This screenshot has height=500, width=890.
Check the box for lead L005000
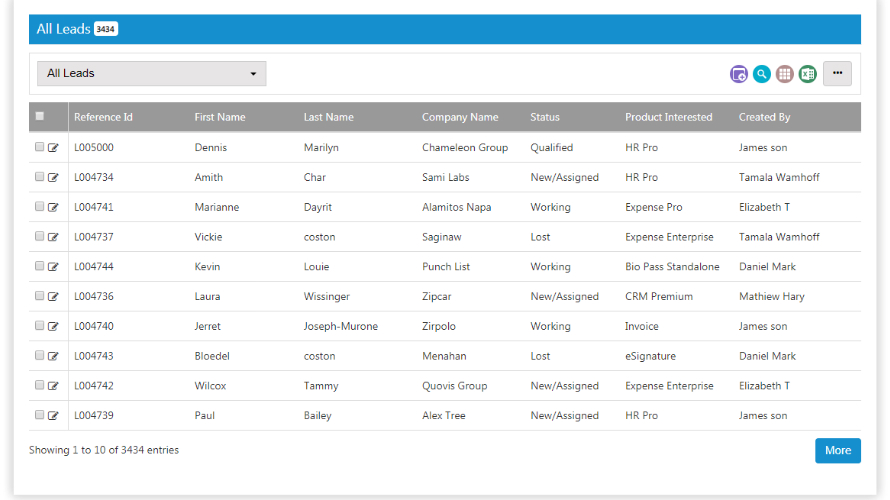[39, 147]
